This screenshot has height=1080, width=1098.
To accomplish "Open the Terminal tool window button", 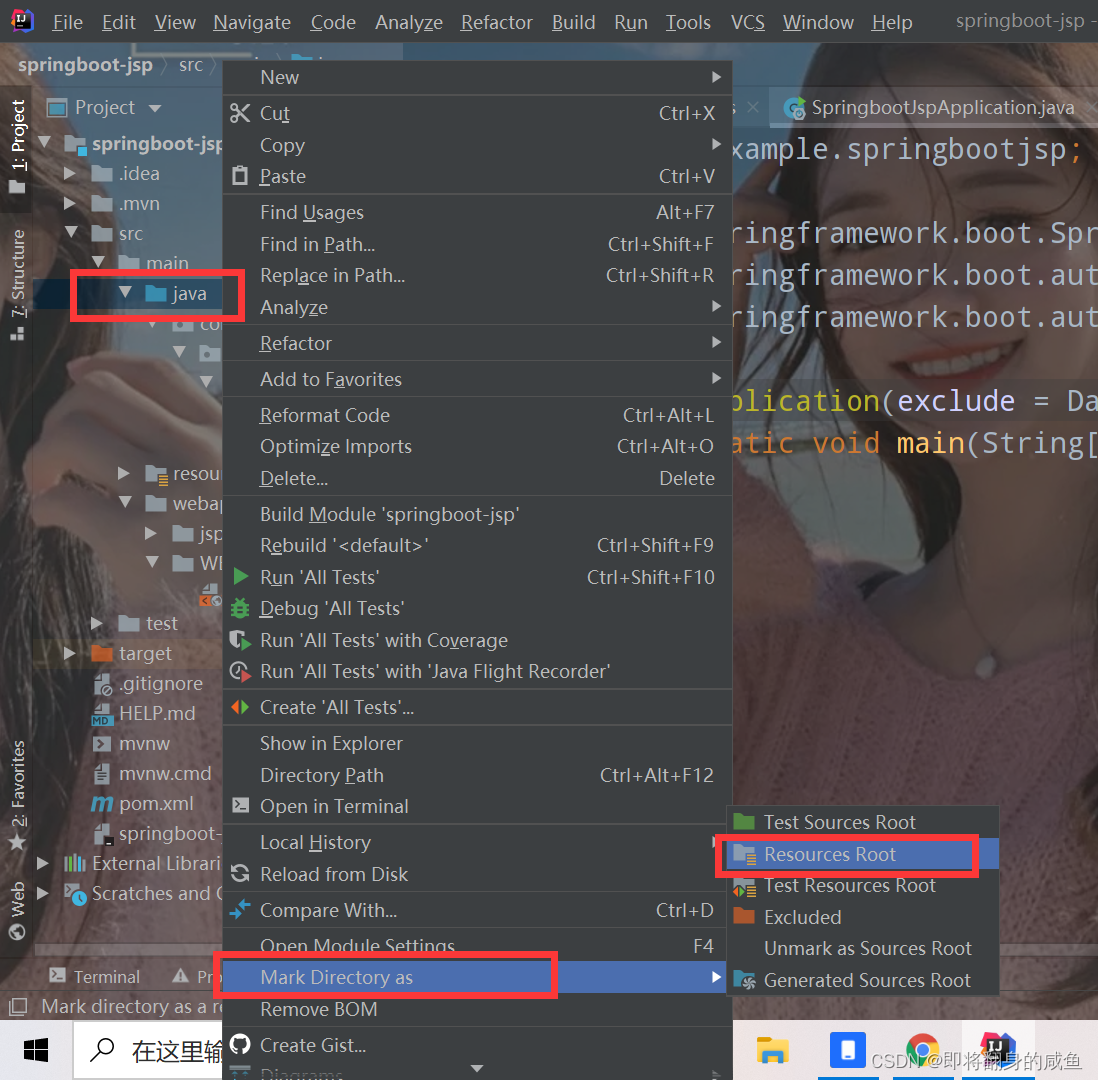I will point(95,976).
